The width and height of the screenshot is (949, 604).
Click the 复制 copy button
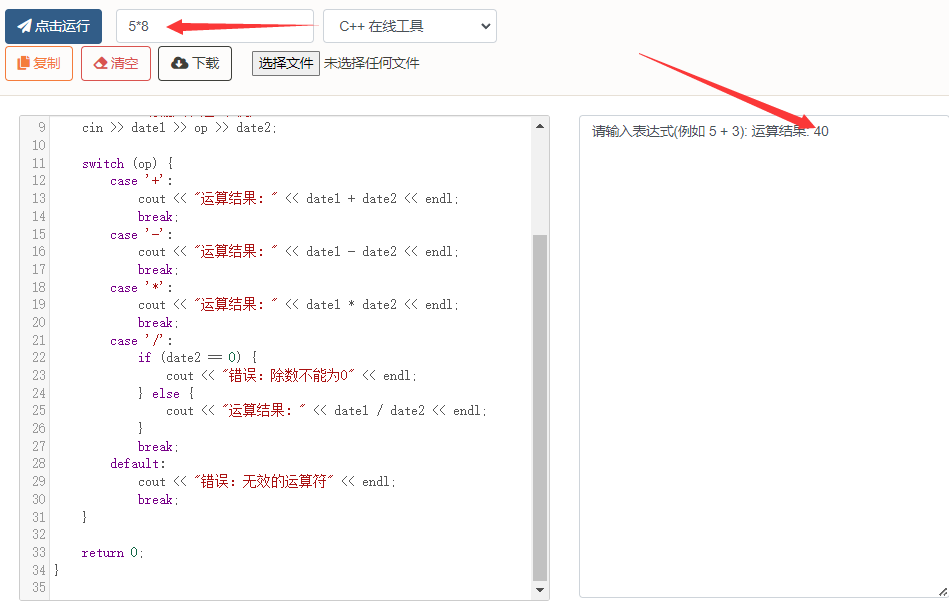point(39,64)
